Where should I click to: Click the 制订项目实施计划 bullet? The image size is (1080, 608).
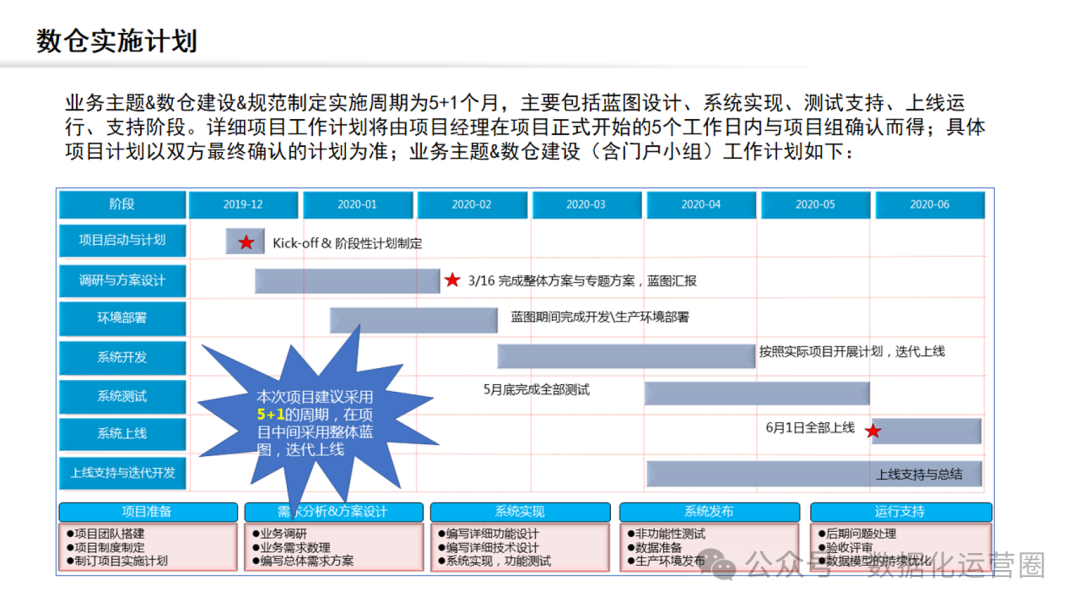(x=117, y=560)
